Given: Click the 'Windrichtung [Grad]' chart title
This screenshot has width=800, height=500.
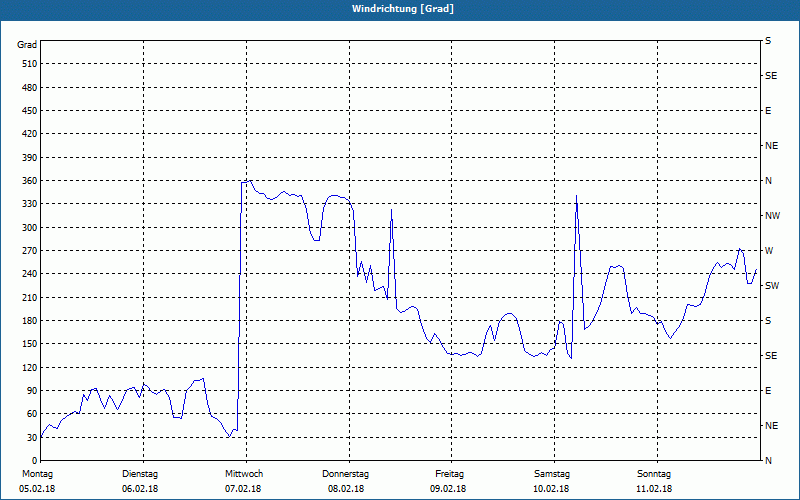Looking at the screenshot, I should pyautogui.click(x=403, y=9).
